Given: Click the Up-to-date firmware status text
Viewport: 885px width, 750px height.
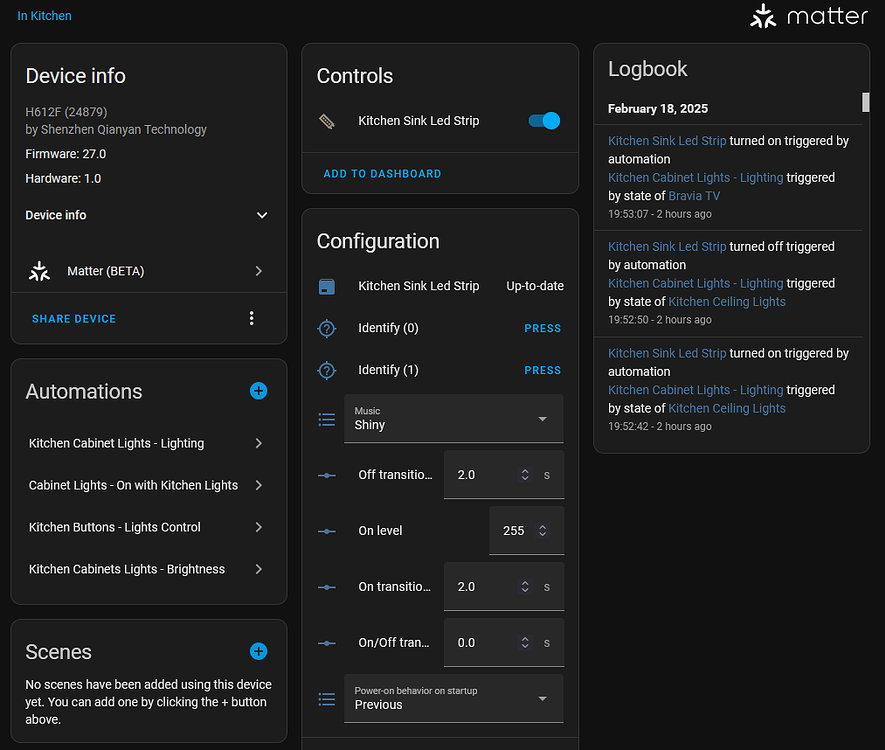Looking at the screenshot, I should 535,286.
